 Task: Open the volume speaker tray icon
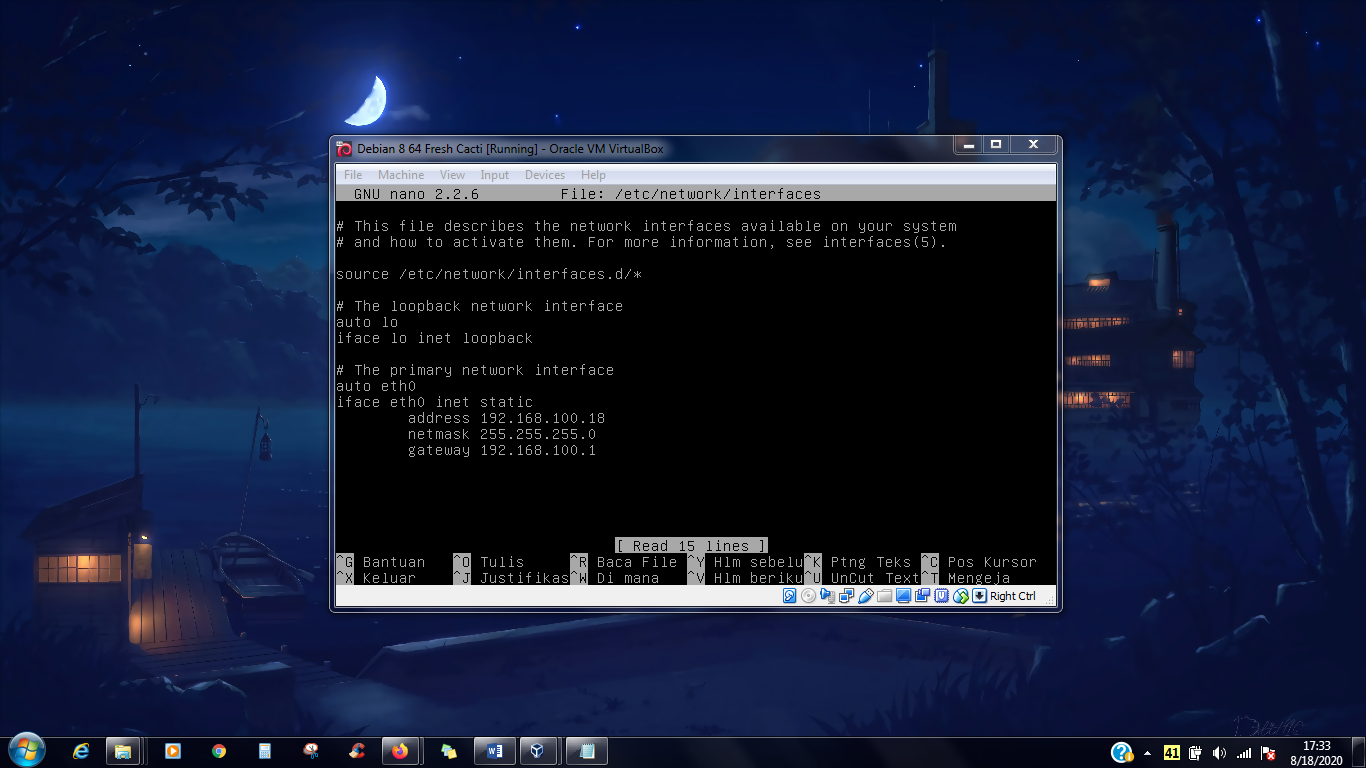click(1219, 753)
